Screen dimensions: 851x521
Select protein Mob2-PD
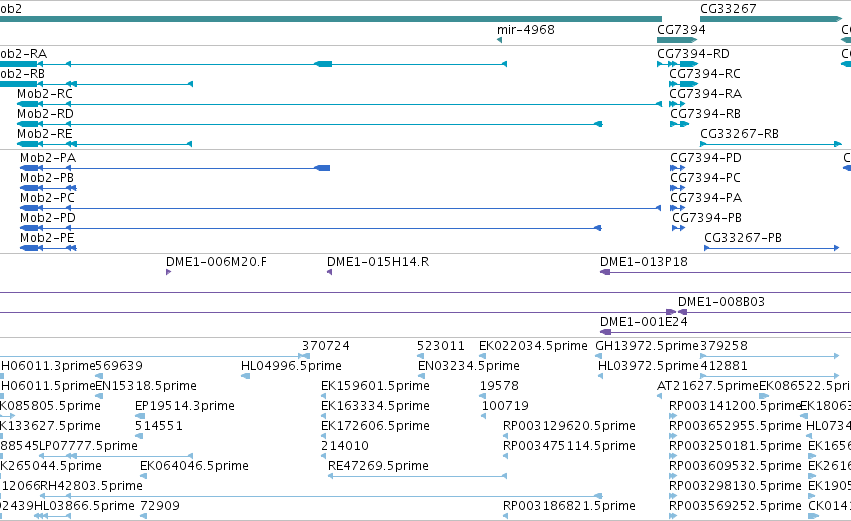click(48, 218)
